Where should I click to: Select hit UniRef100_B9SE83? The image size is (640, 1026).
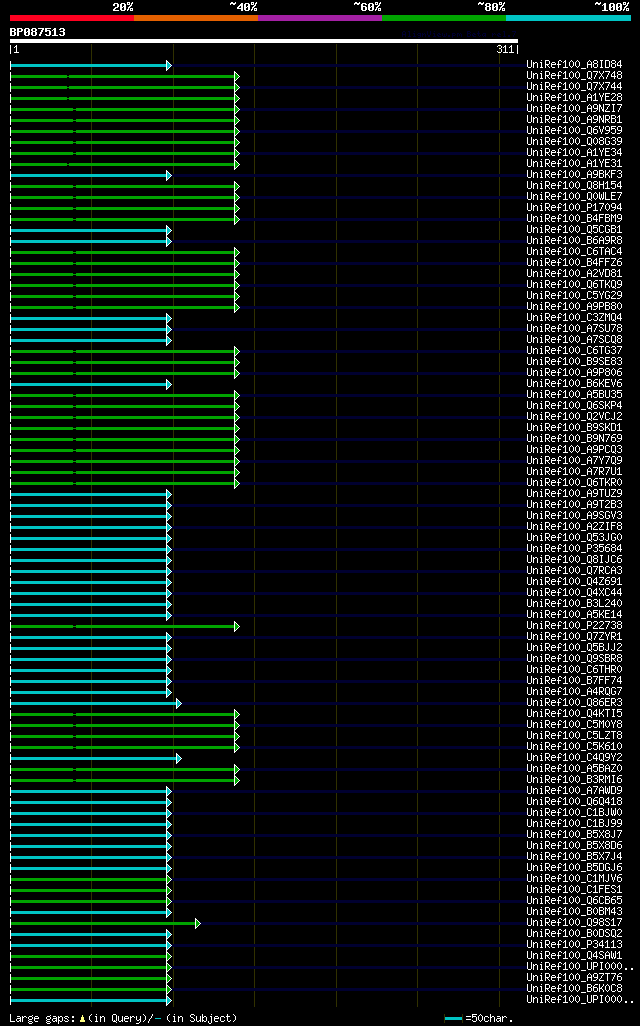click(574, 362)
